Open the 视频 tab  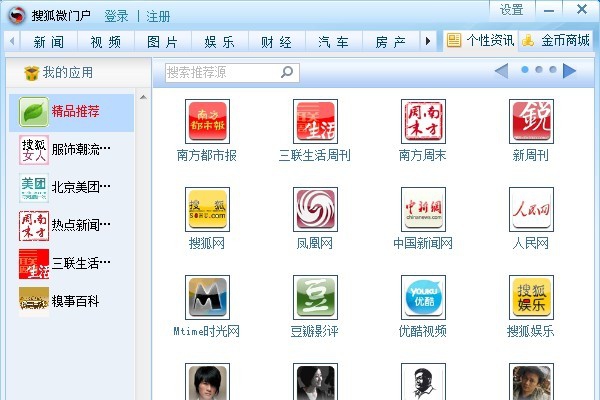pos(106,42)
